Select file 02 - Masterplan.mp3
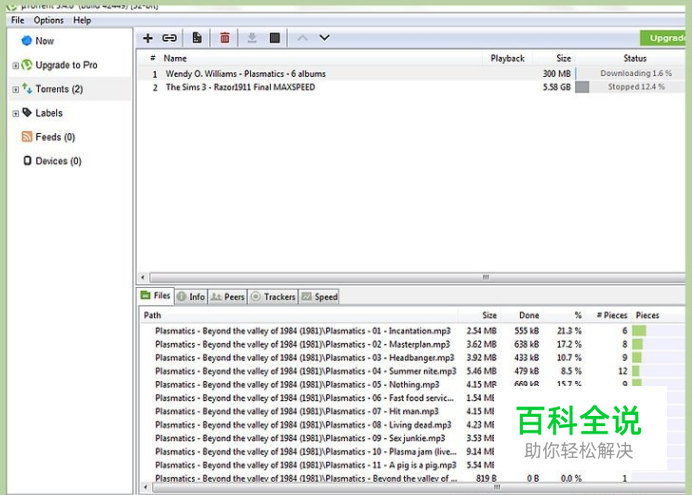This screenshot has height=495, width=692. [302, 344]
